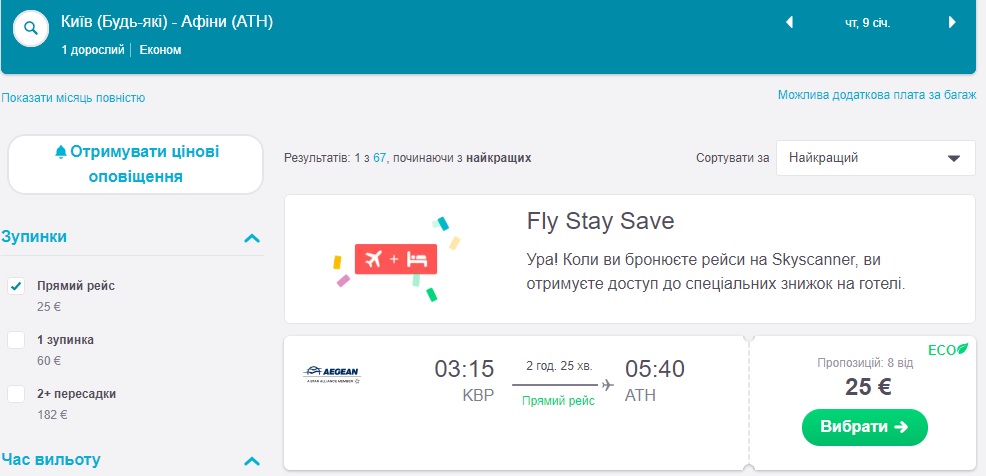986x476 pixels.
Task: Click the plane icon on flight route
Action: 607,384
